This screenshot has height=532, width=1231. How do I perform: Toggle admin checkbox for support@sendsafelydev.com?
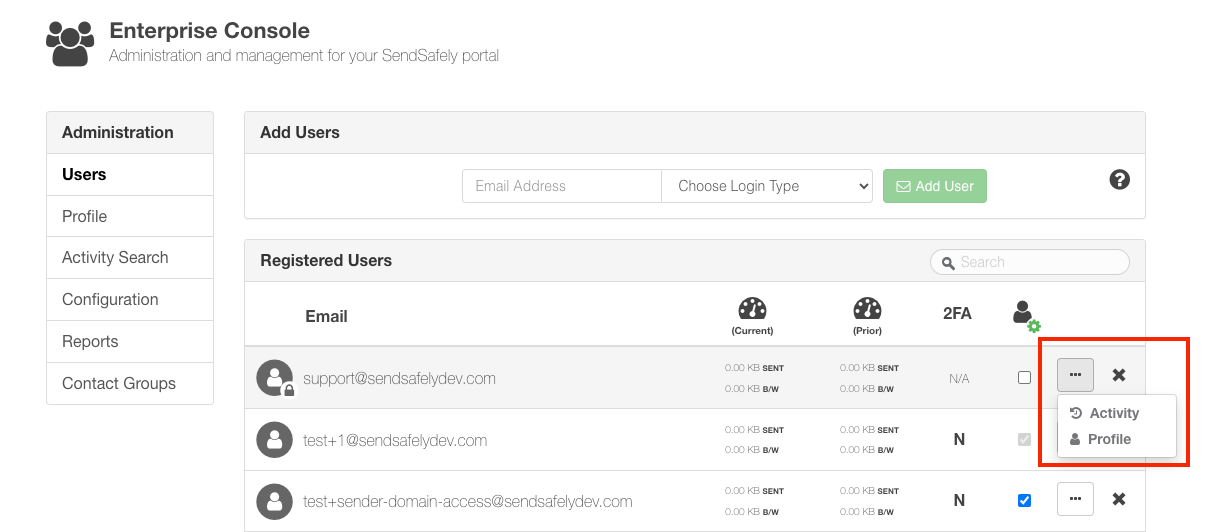coord(1024,378)
